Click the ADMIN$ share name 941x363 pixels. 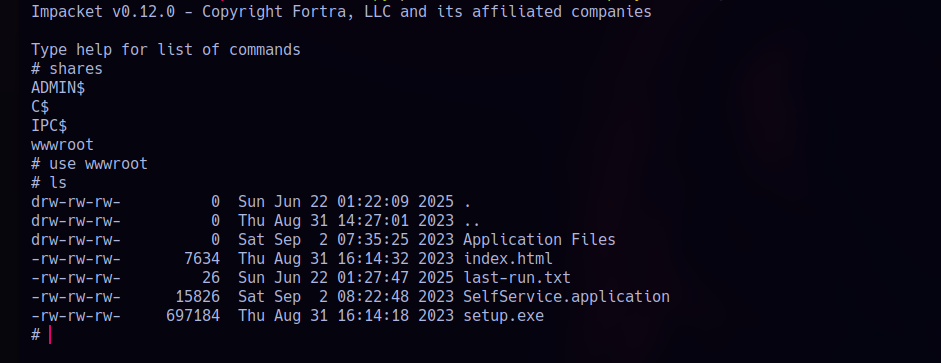click(x=58, y=88)
